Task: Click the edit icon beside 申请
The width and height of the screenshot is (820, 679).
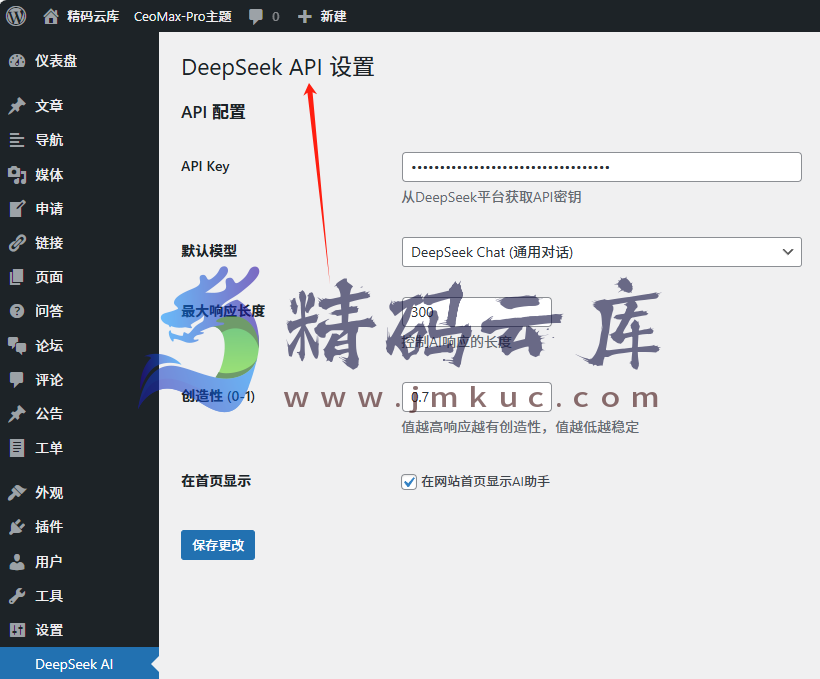Action: click(x=17, y=209)
